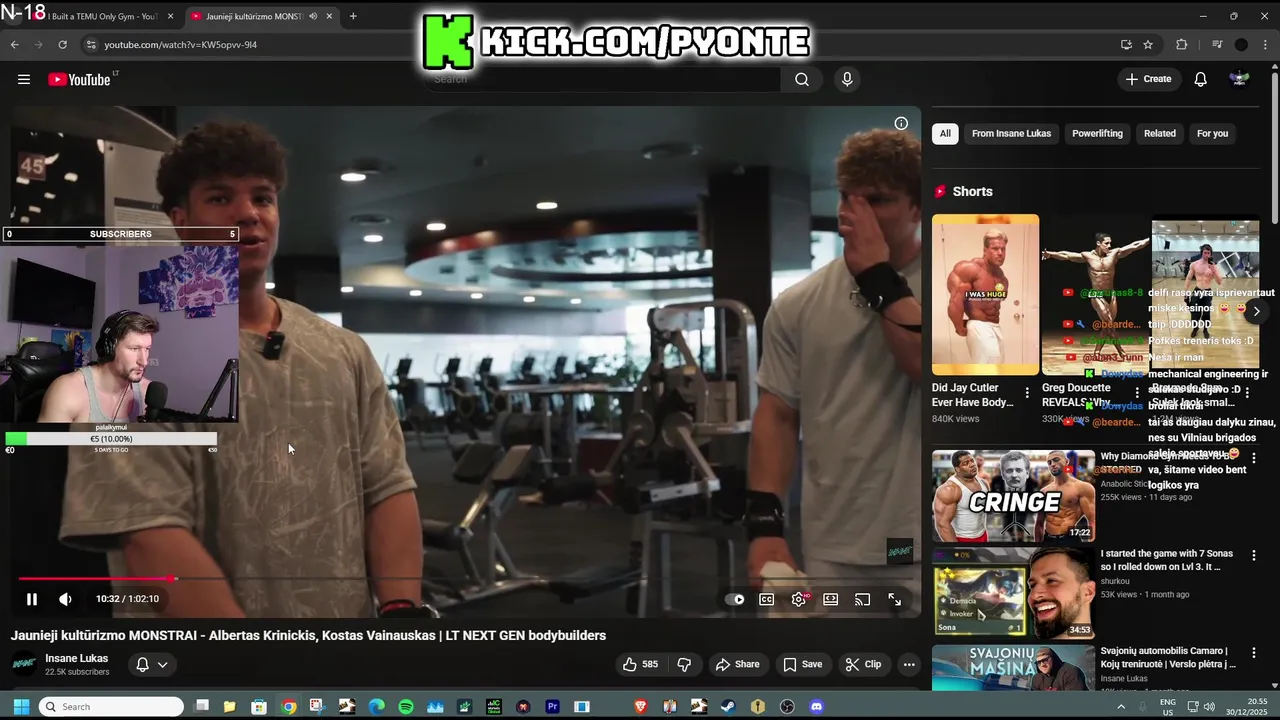
Task: Go back in browser history
Action: pyautogui.click(x=14, y=44)
